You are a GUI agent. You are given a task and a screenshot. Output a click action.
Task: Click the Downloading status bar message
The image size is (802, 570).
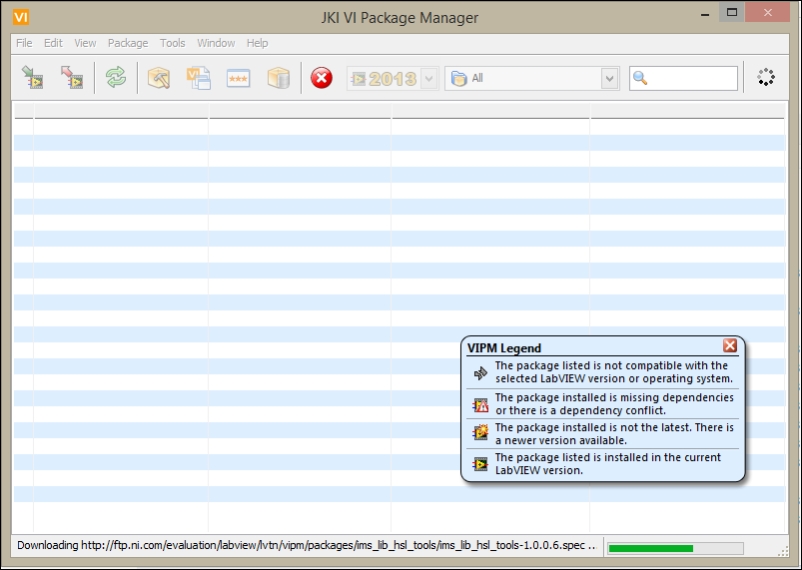[307, 545]
